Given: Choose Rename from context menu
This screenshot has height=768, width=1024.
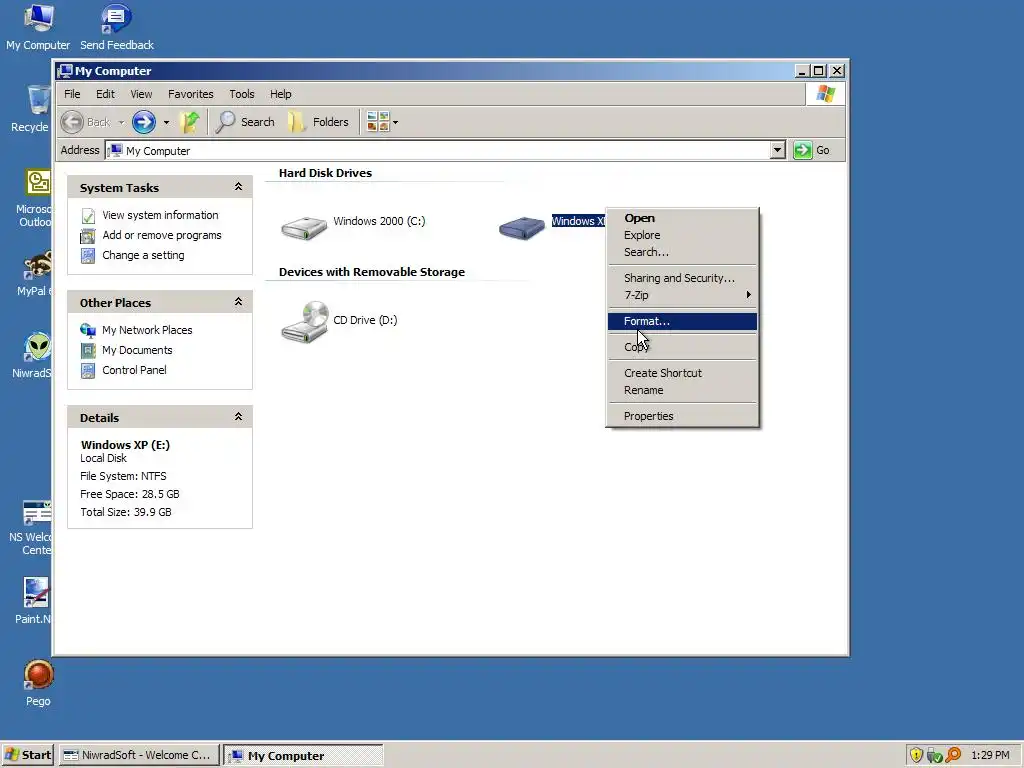Looking at the screenshot, I should pyautogui.click(x=682, y=390).
